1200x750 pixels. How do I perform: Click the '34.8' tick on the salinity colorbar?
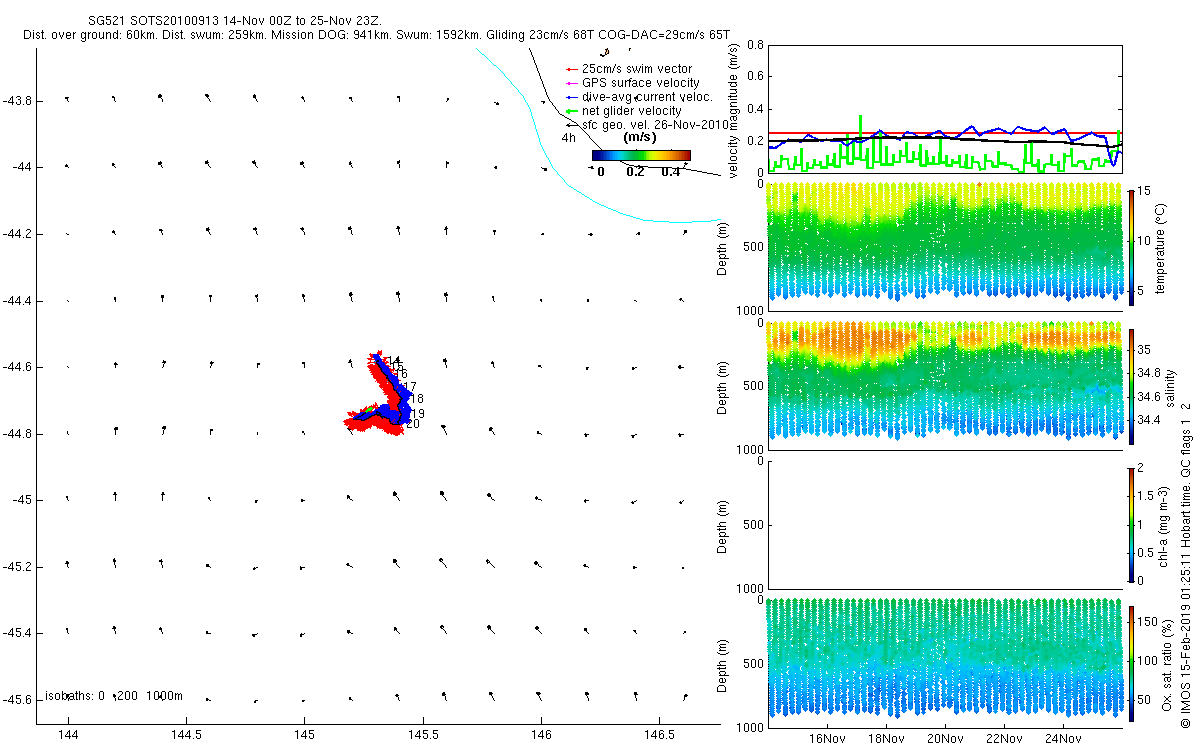(1151, 372)
